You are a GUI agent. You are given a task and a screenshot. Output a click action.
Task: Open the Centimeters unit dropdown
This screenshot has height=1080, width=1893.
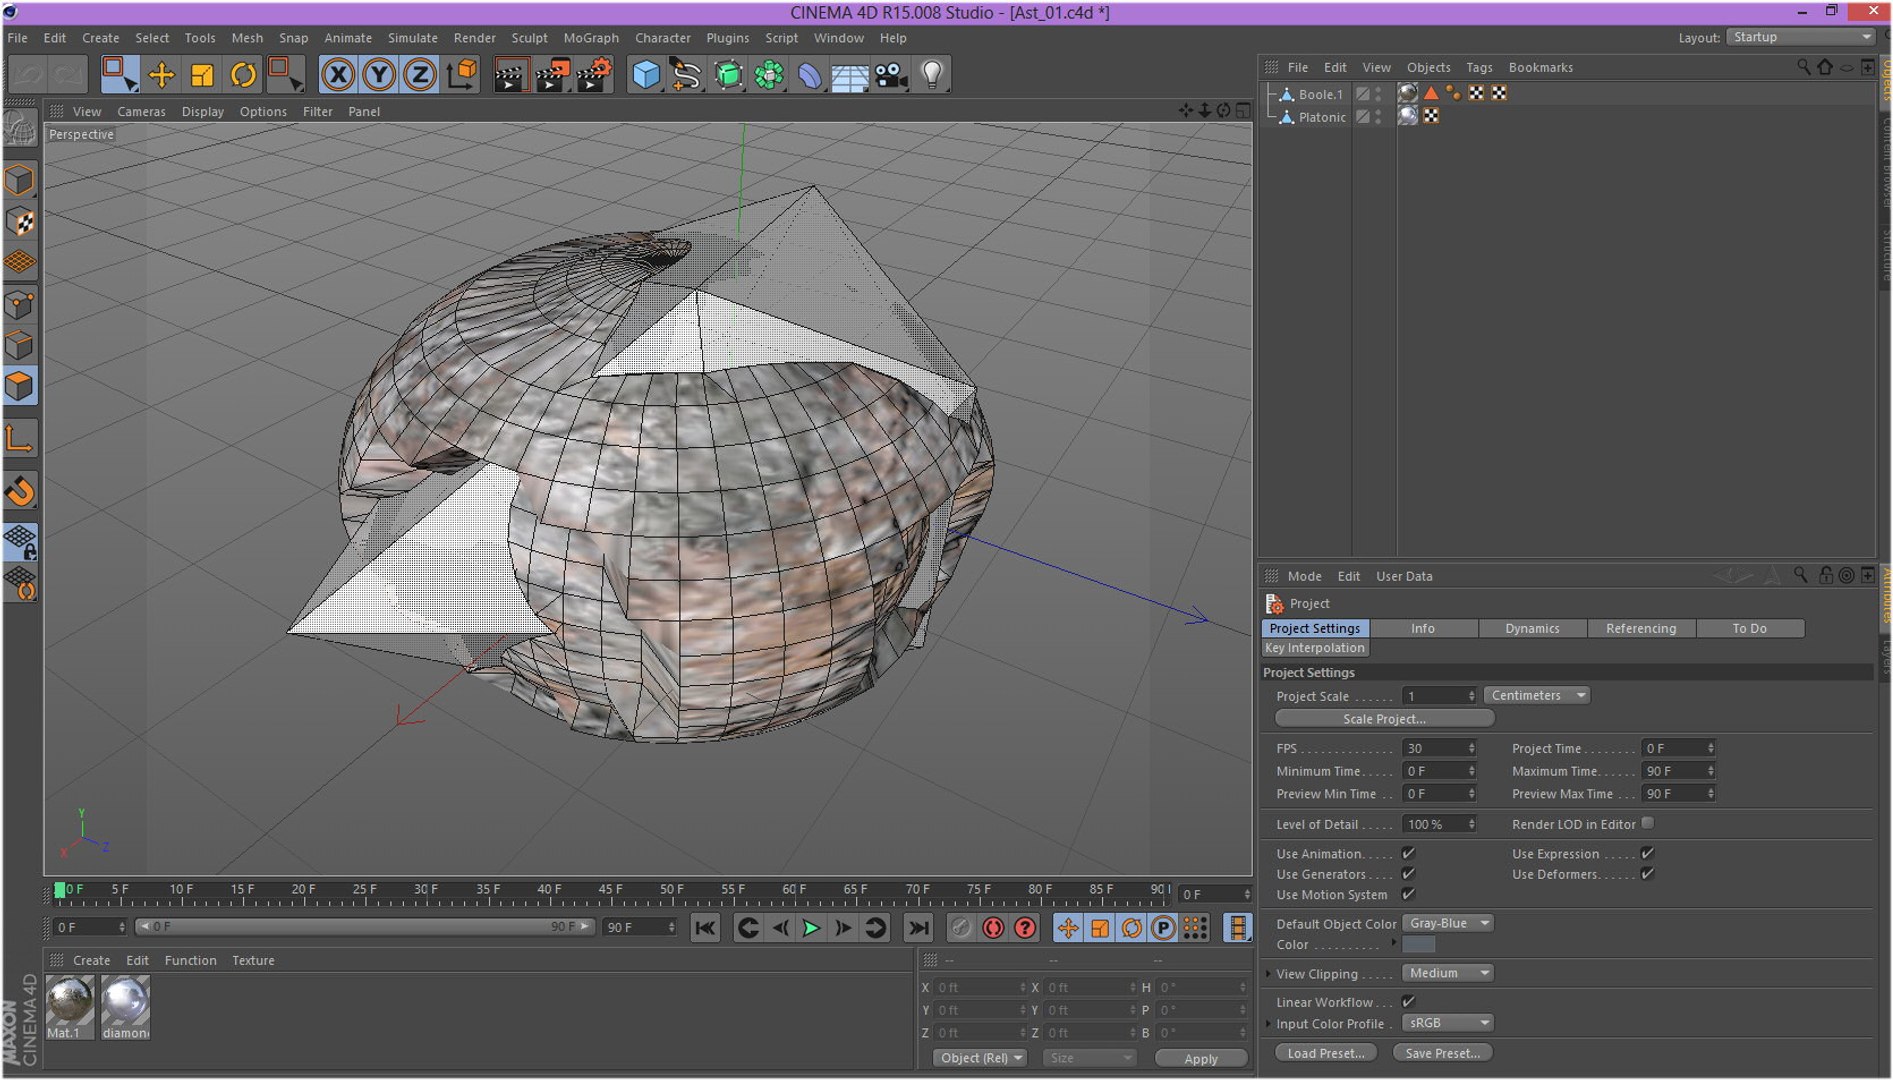[x=1537, y=695]
